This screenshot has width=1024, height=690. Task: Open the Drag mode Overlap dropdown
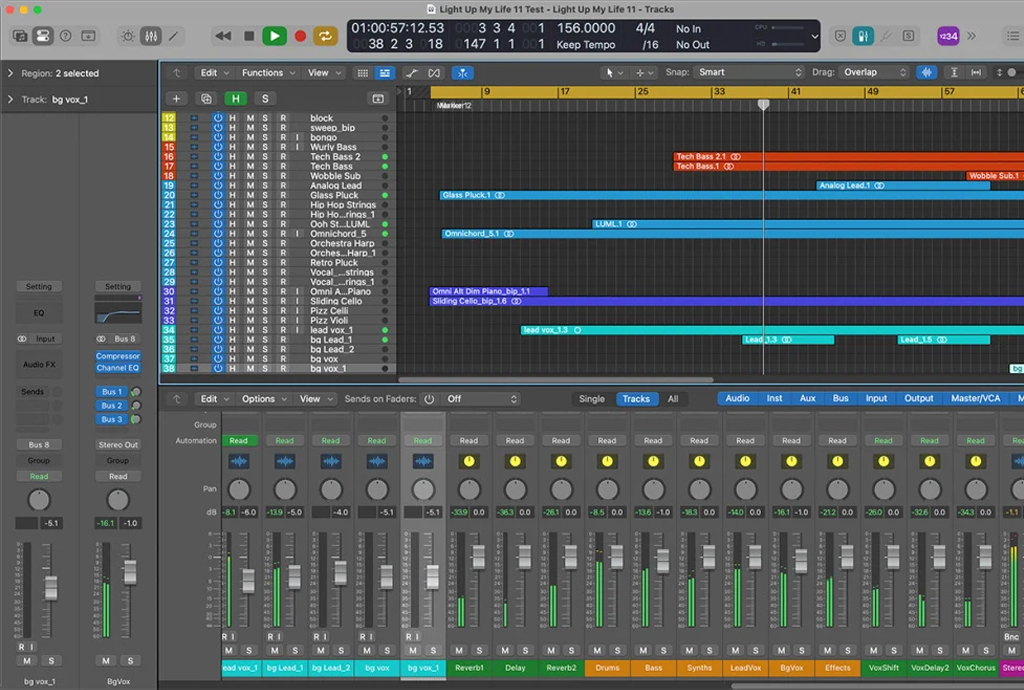(x=875, y=73)
